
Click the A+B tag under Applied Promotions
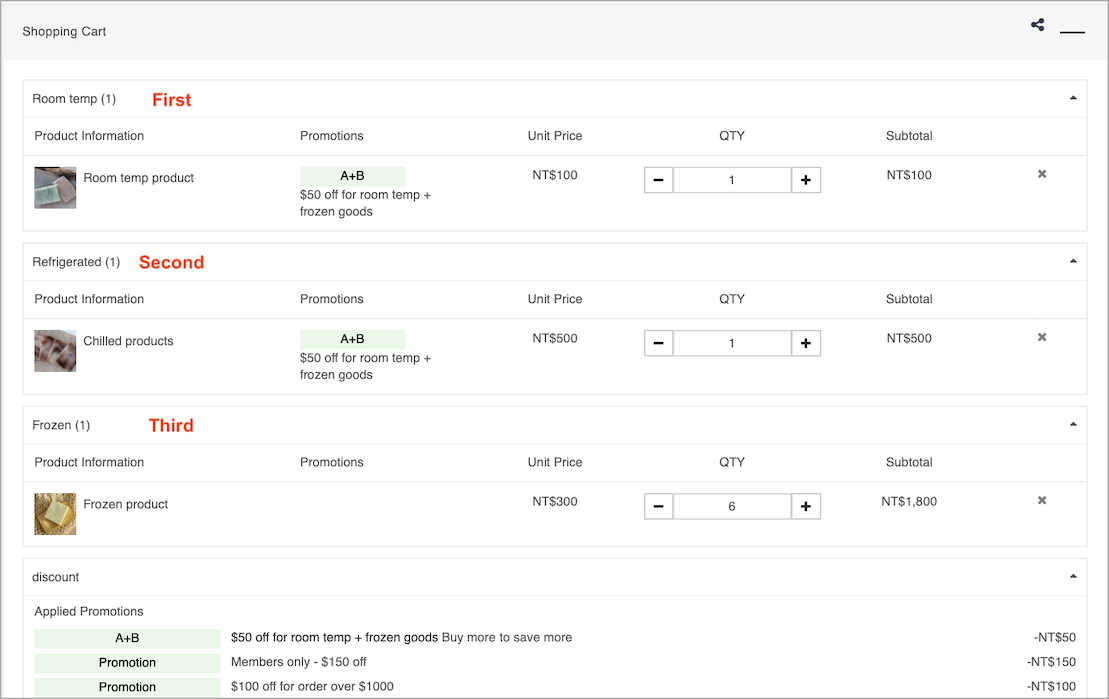click(x=127, y=638)
